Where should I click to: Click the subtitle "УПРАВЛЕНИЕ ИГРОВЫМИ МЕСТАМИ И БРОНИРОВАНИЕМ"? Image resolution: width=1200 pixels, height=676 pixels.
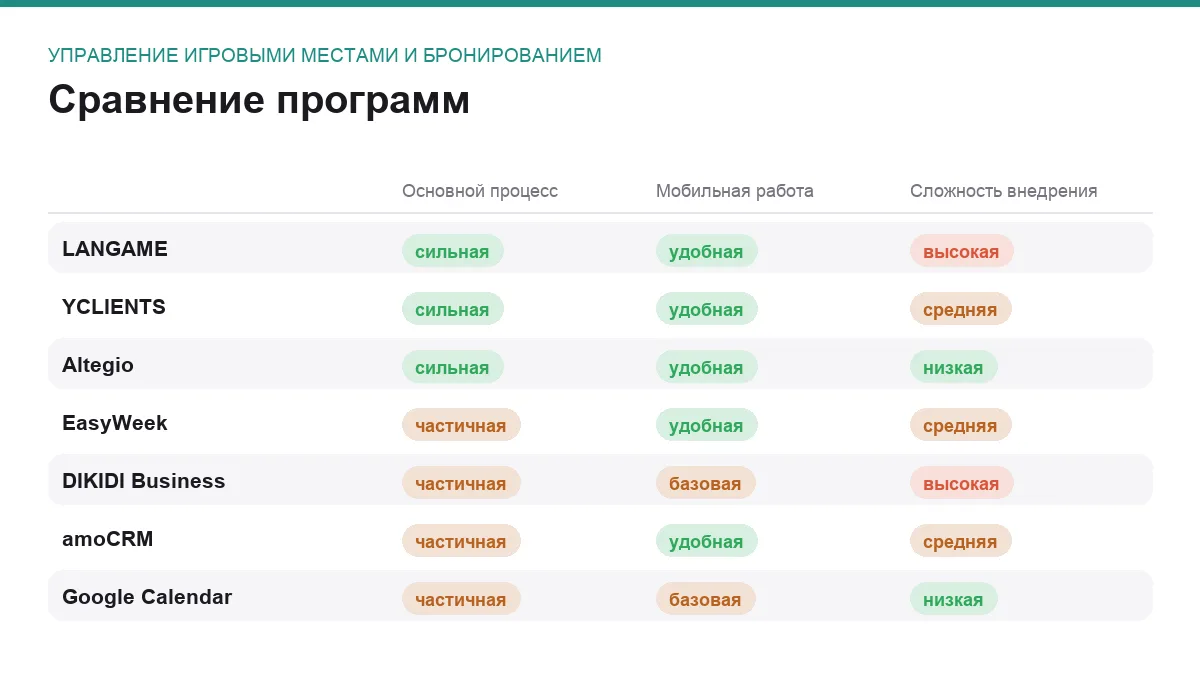325,55
